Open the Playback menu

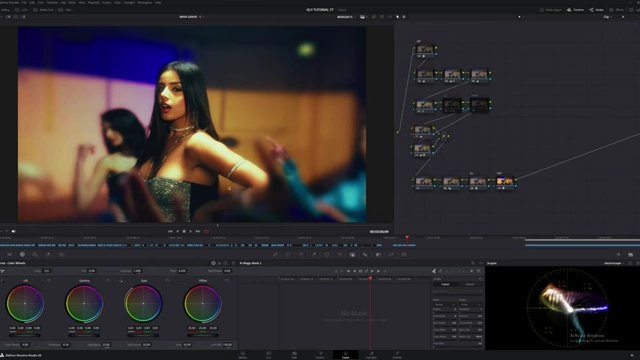[93, 2]
